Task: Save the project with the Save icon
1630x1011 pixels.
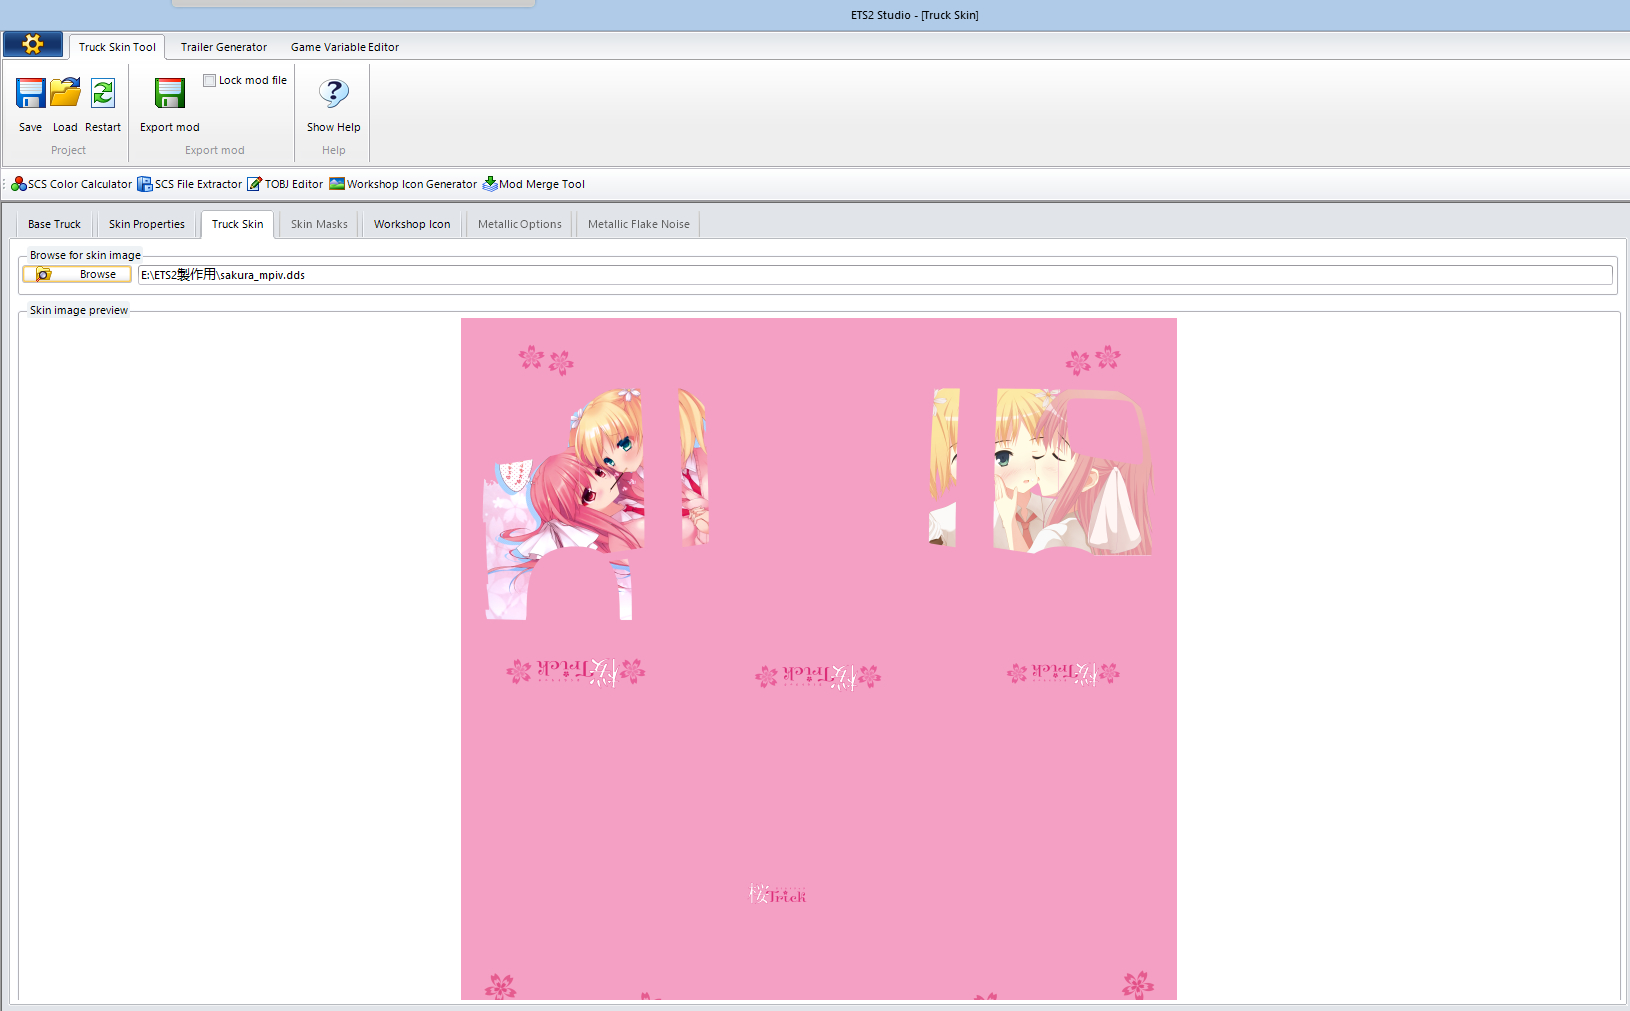Action: [31, 93]
